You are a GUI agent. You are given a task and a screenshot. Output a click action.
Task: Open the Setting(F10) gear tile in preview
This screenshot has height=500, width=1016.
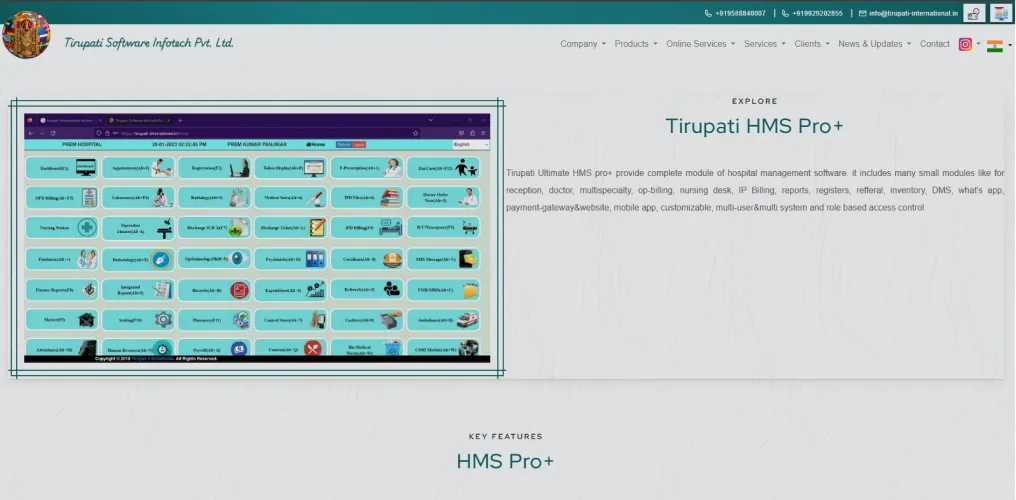138,320
